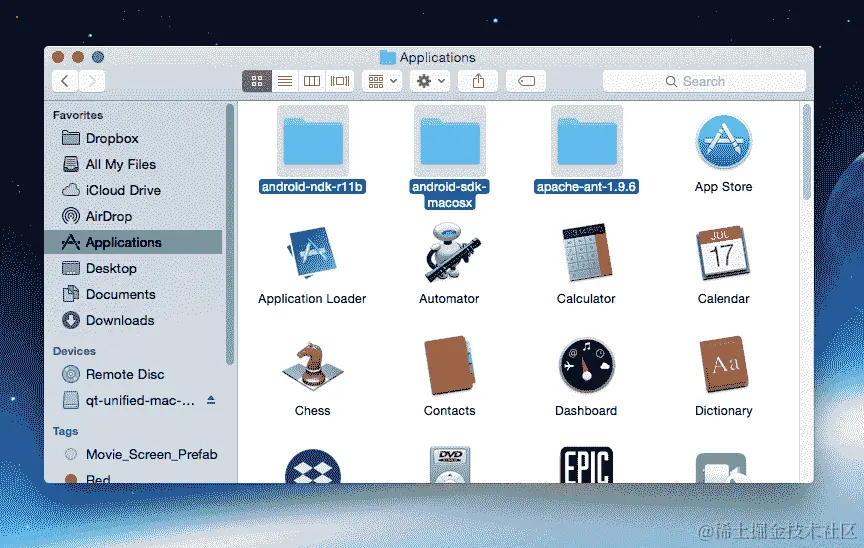Open AirDrop in sidebar
This screenshot has width=864, height=548.
point(134,216)
